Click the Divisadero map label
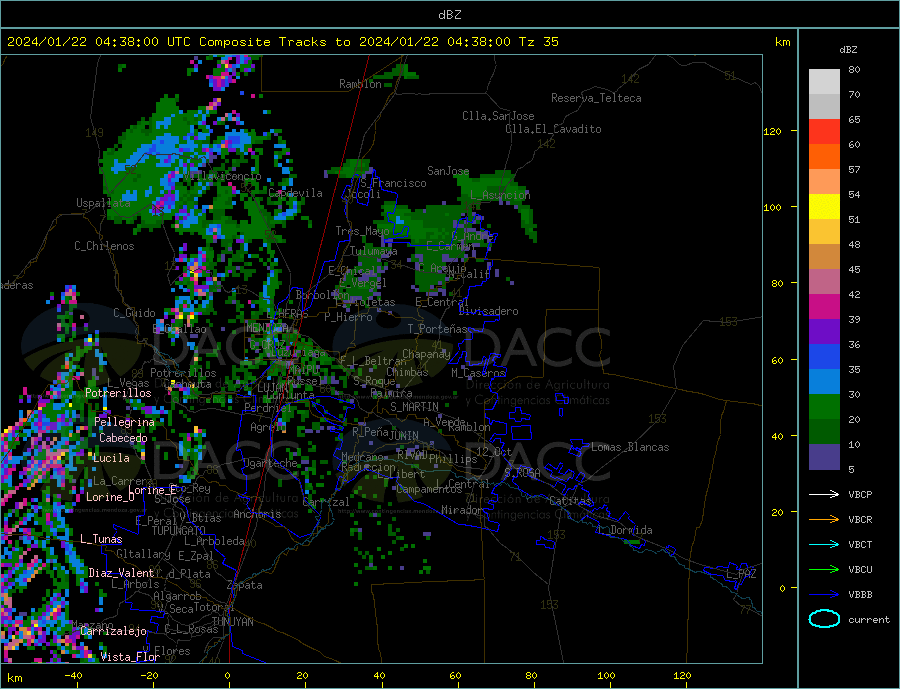This screenshot has width=900, height=689. [x=488, y=311]
